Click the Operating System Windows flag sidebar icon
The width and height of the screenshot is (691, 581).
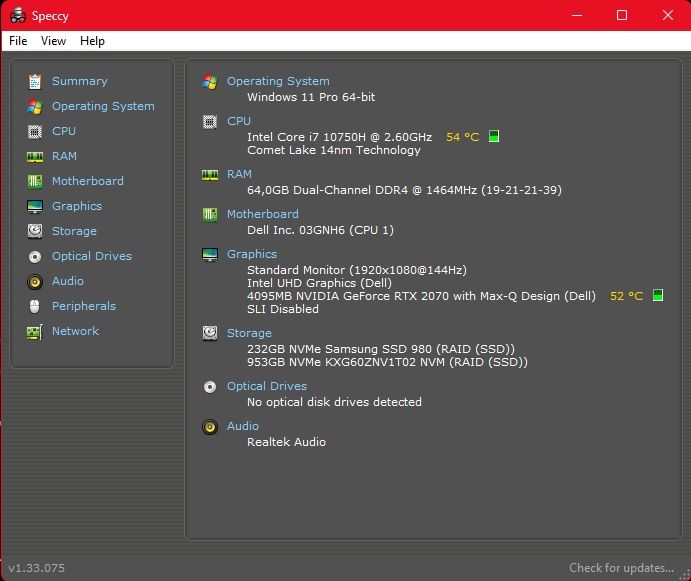[35, 106]
